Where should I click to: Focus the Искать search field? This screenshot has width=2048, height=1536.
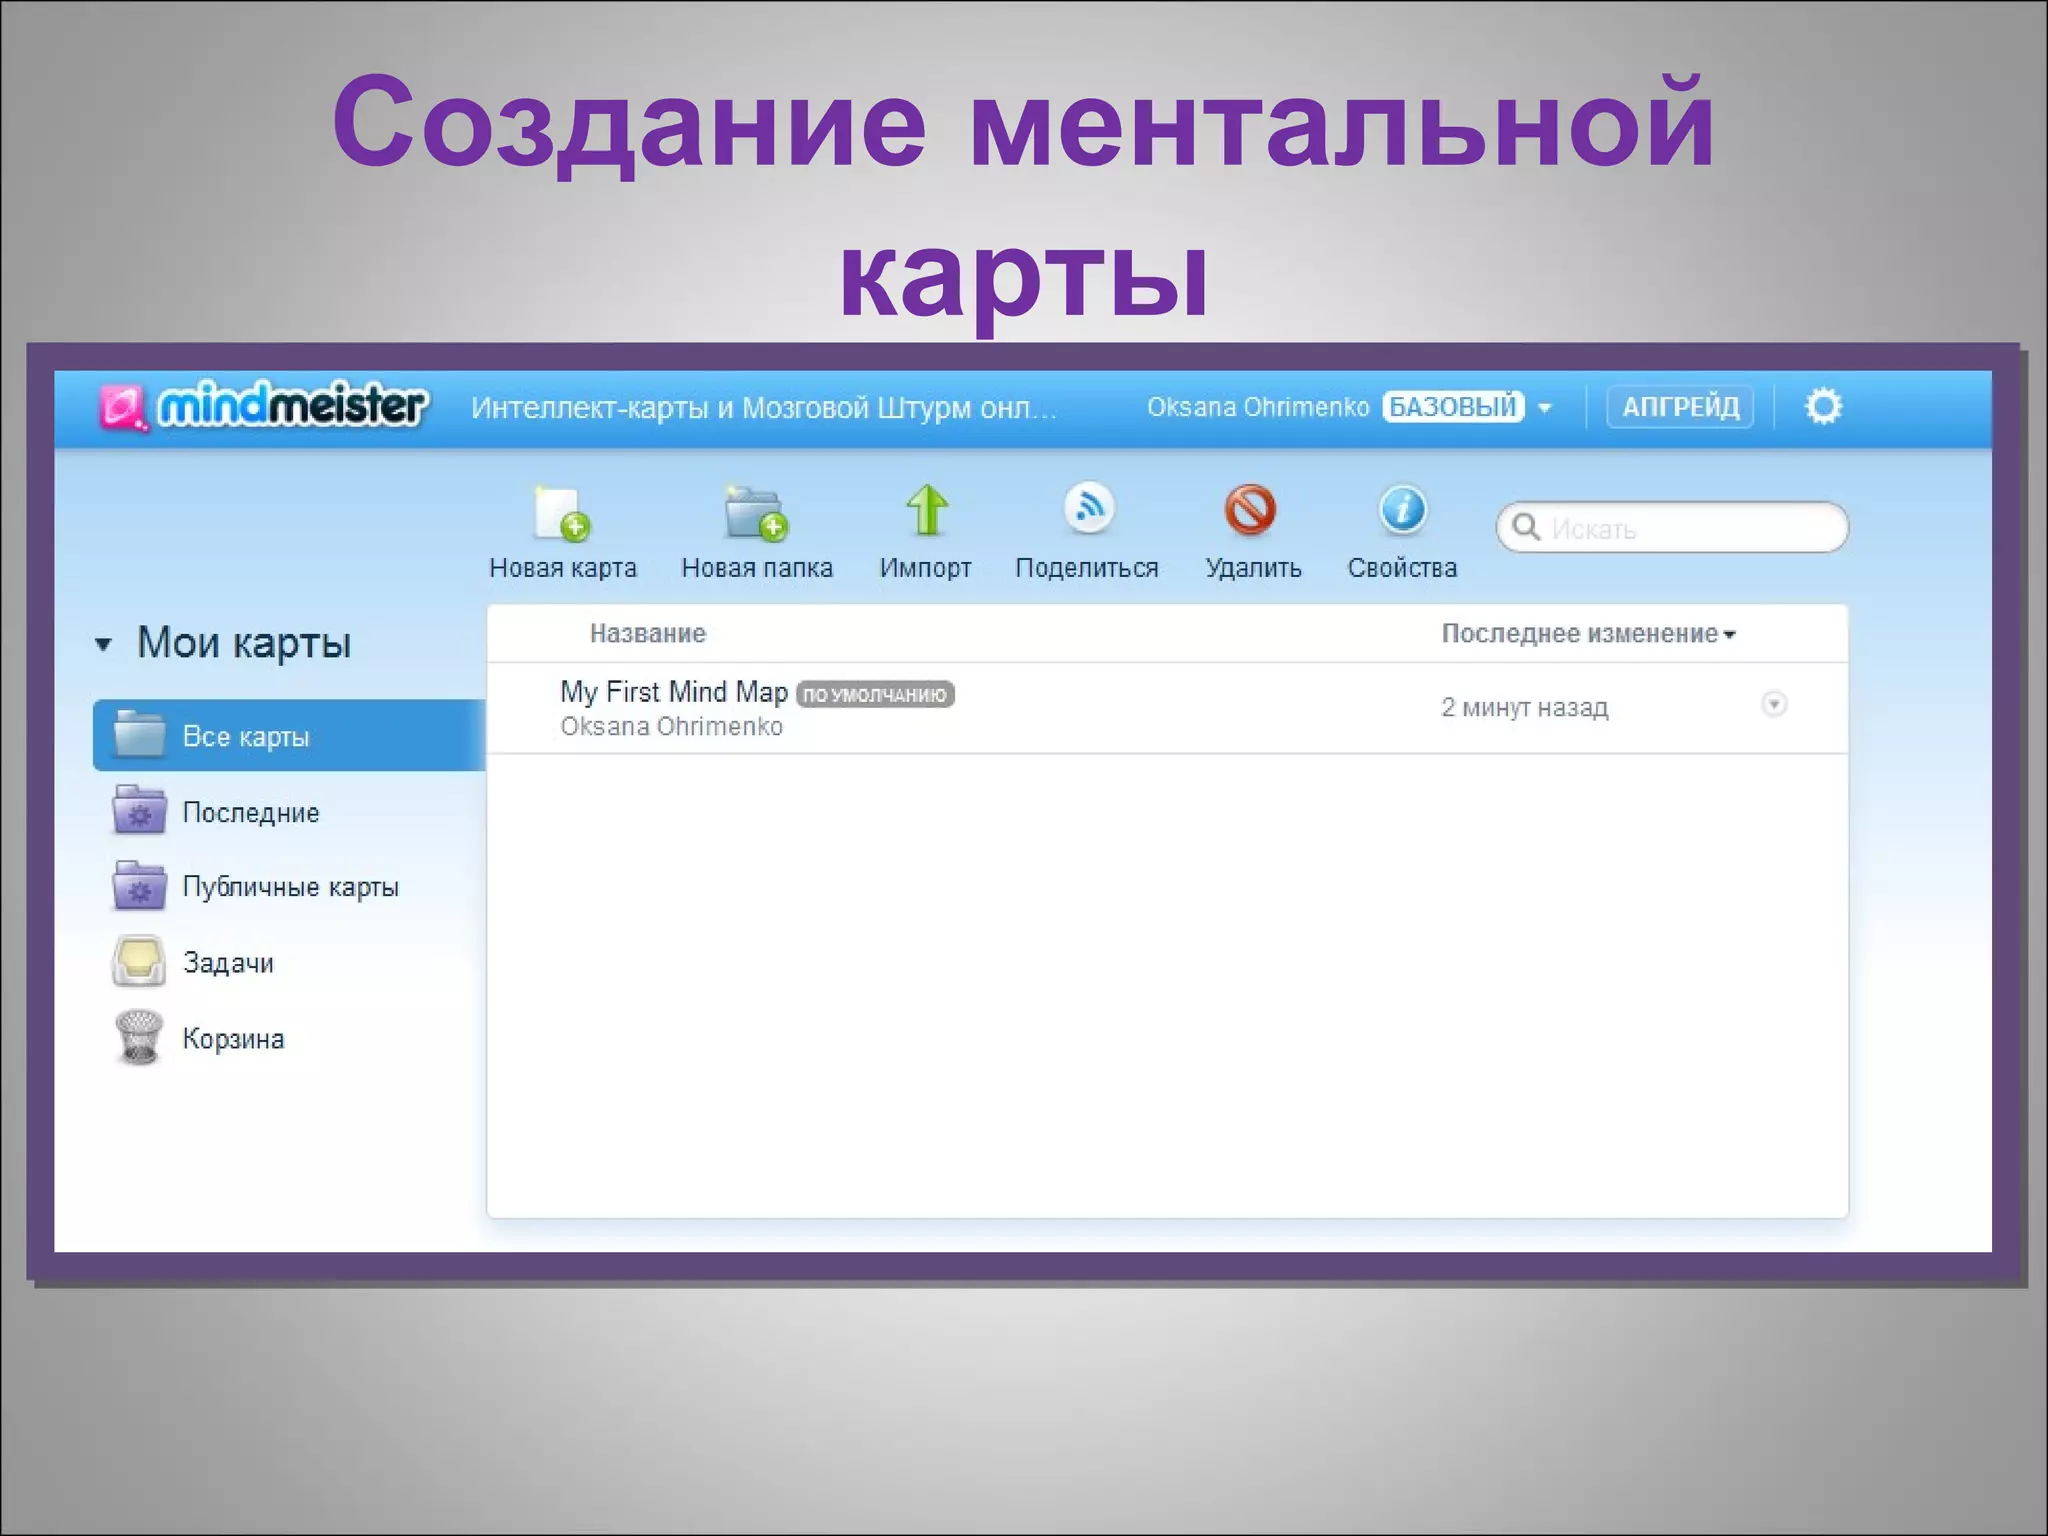click(1672, 527)
